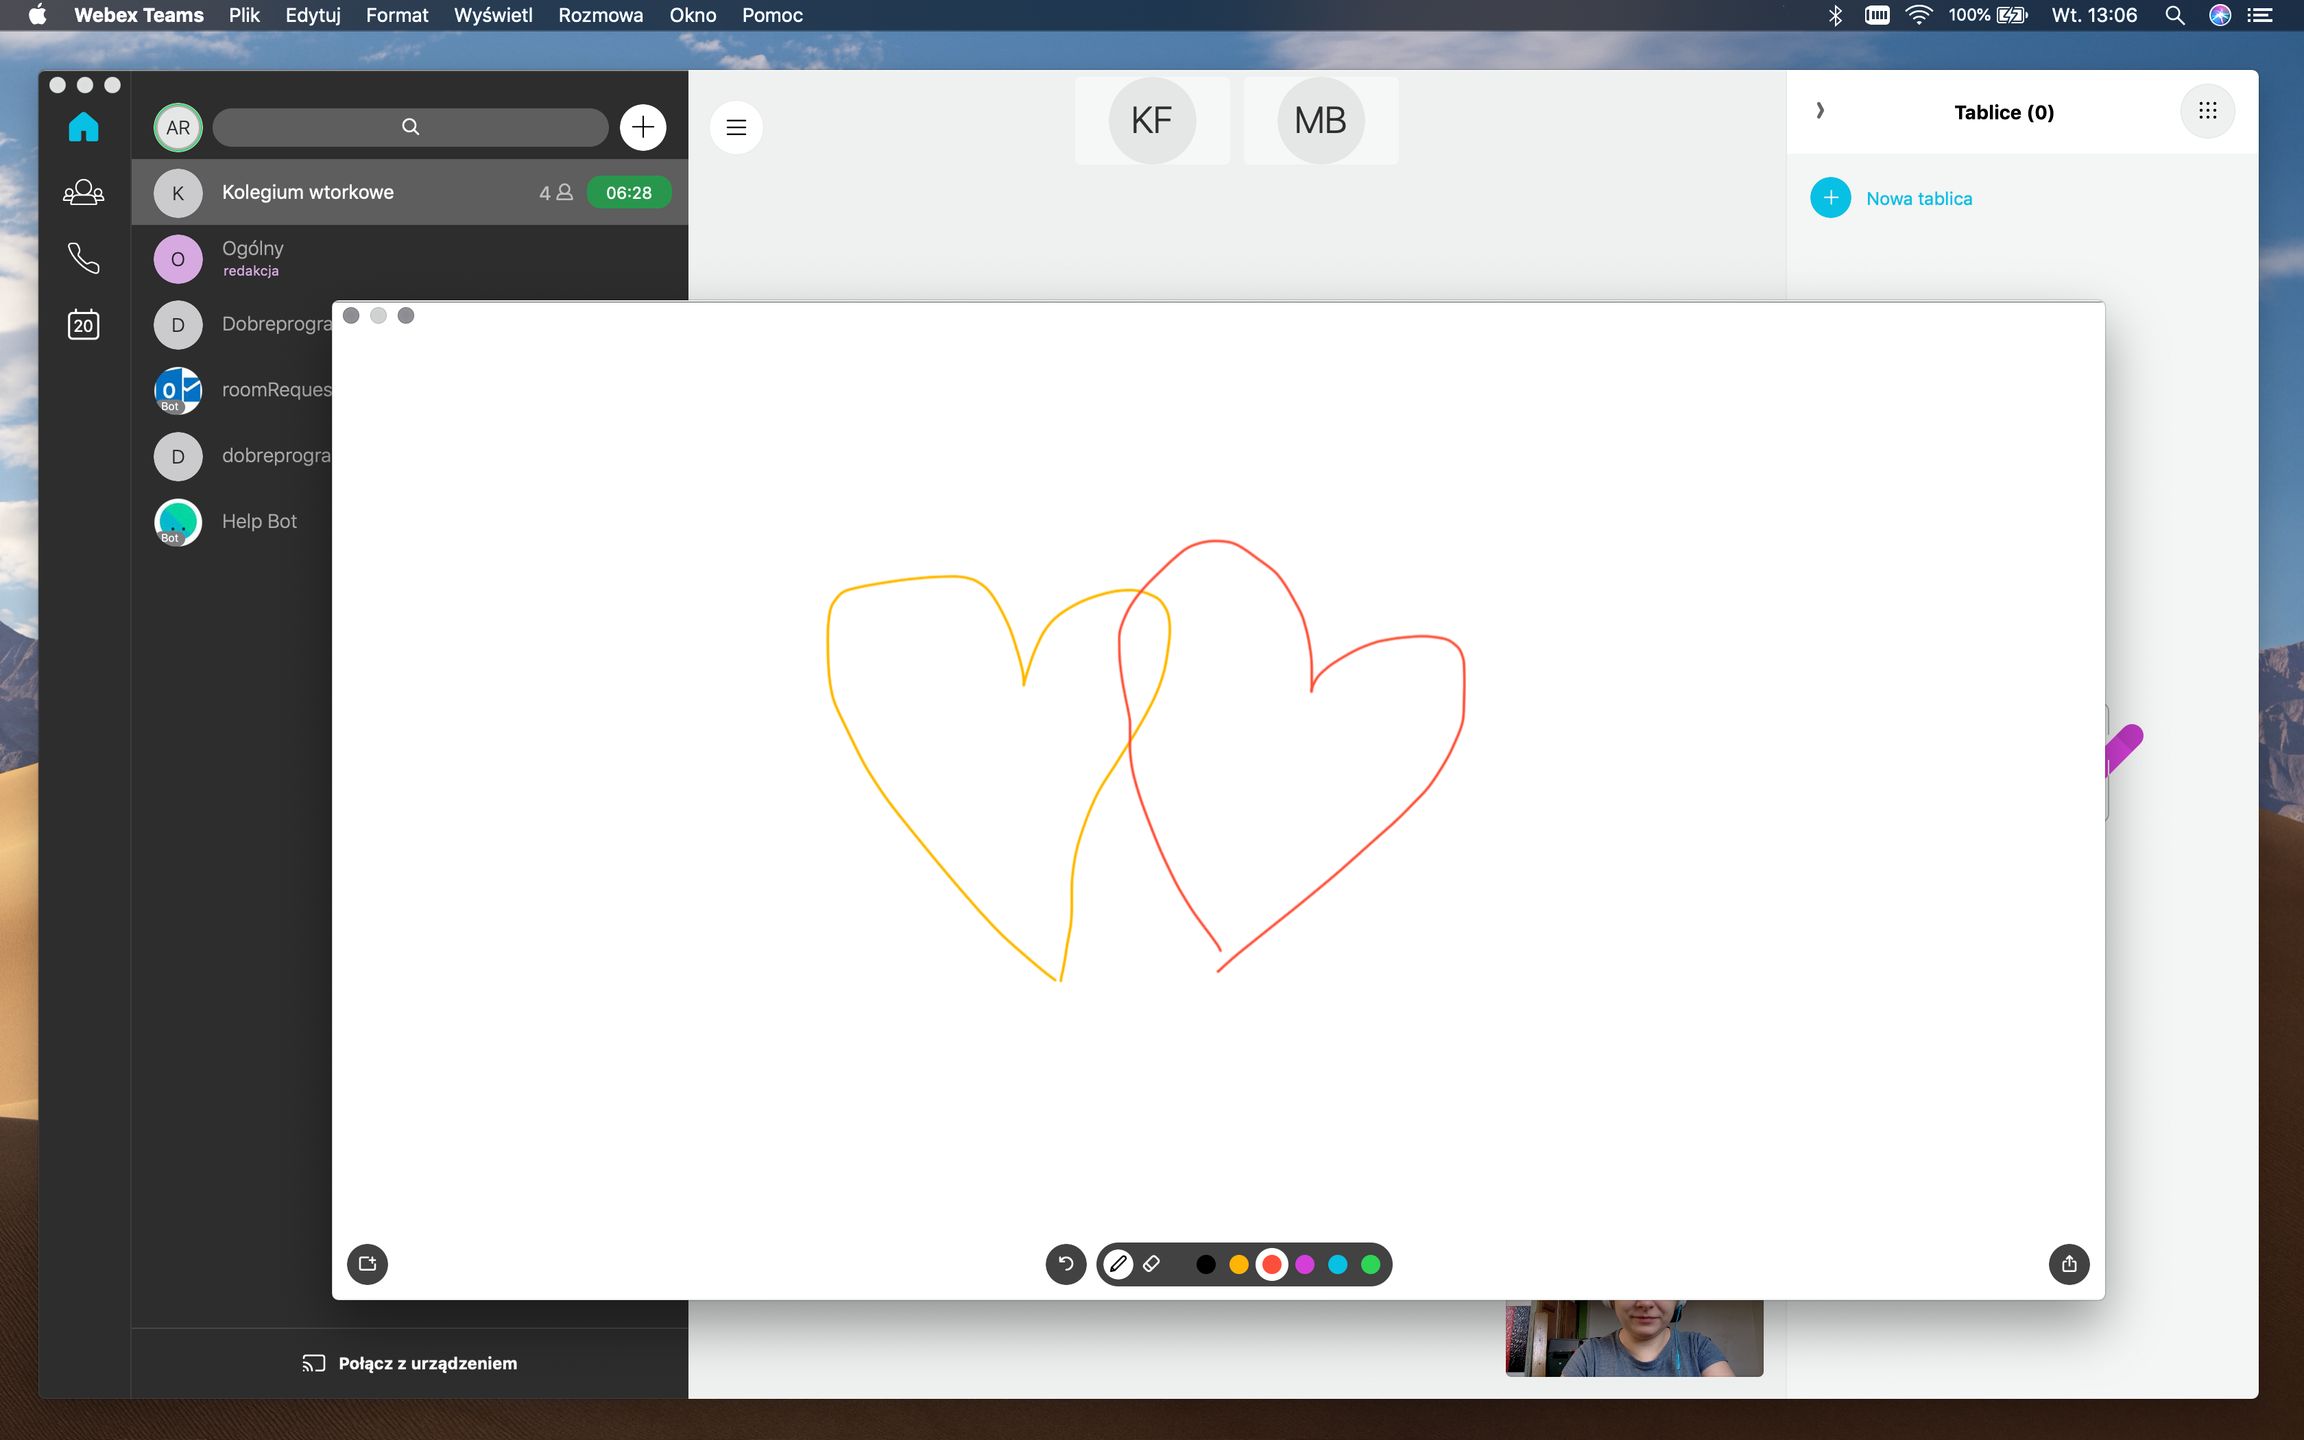Open the hamburger activity menu
Image resolution: width=2304 pixels, height=1440 pixels.
736,127
